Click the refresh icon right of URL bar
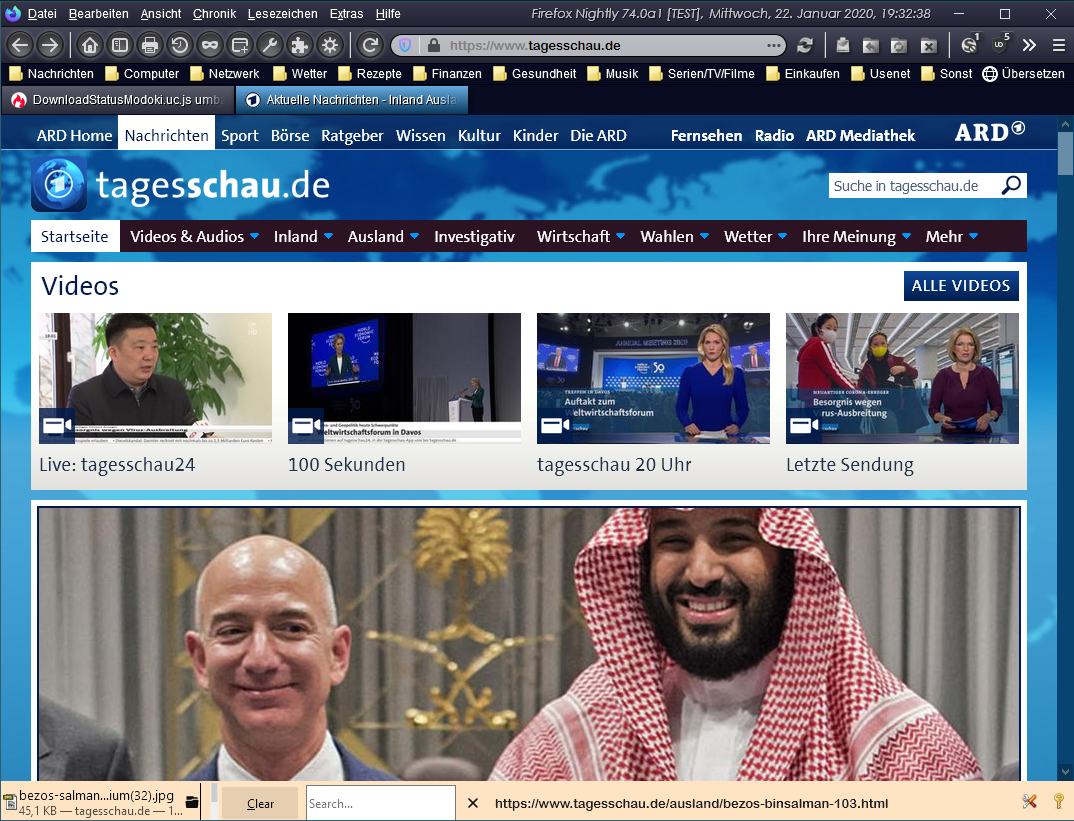 click(x=805, y=45)
